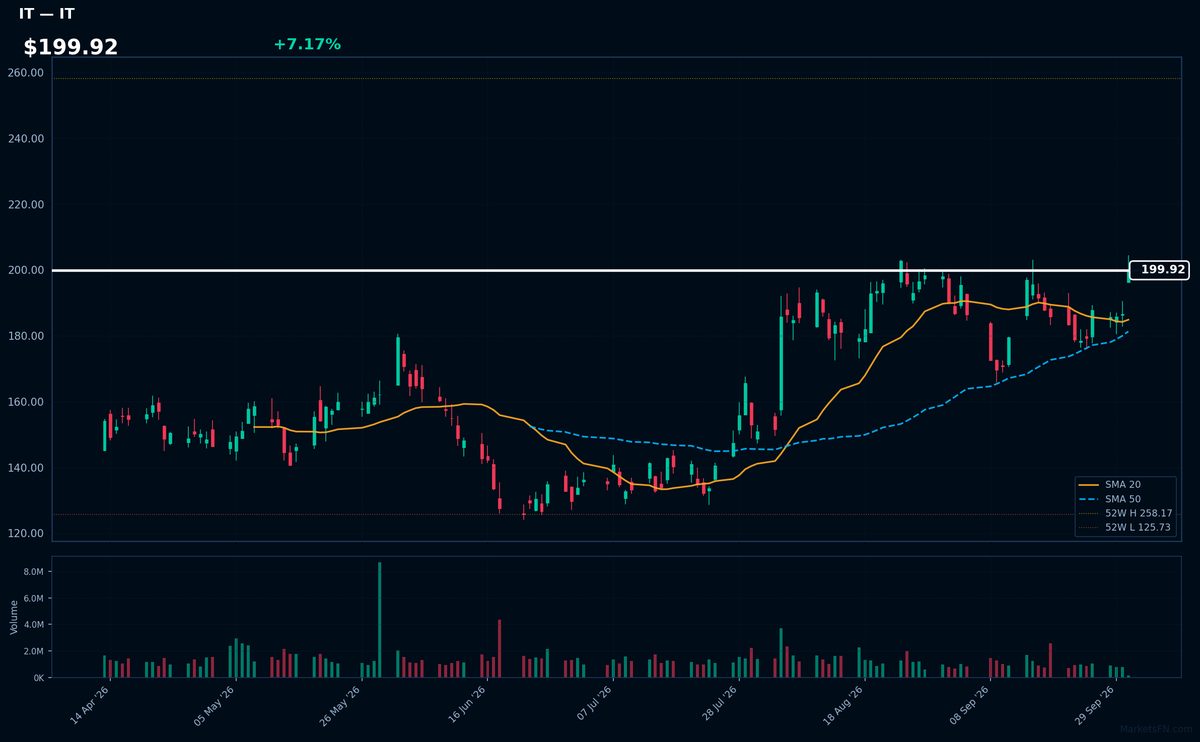Click the 0K volume axis label
The image size is (1200, 742).
pyautogui.click(x=38, y=678)
